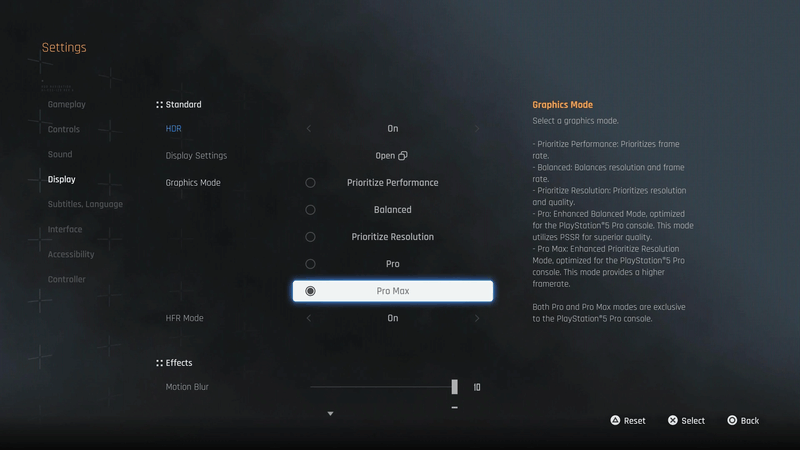The image size is (800, 450).
Task: Click the HDR setting label
Action: [x=173, y=129]
